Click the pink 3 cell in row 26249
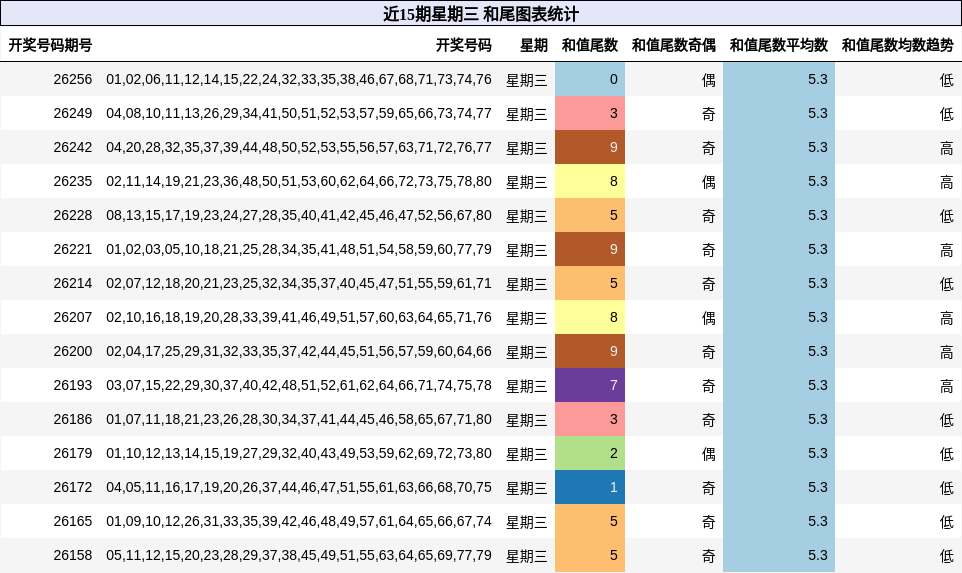962x573 pixels. 590,113
